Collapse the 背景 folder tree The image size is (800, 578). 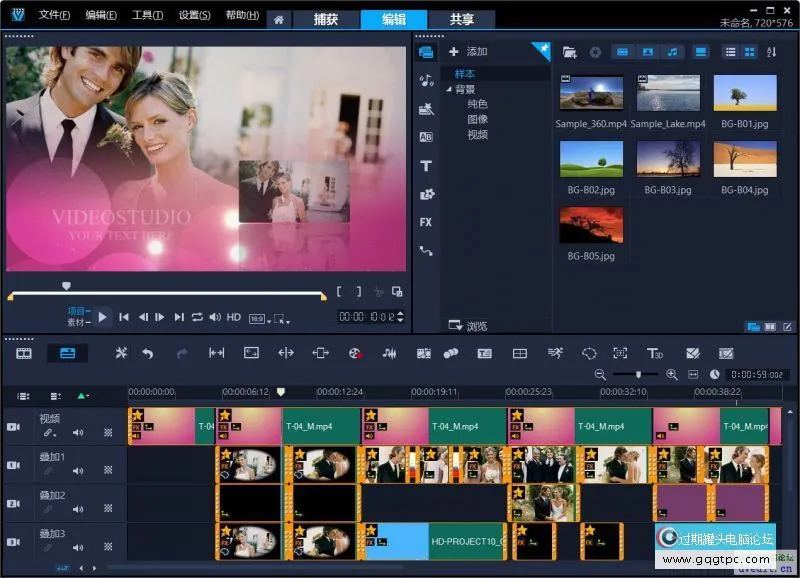(x=449, y=89)
